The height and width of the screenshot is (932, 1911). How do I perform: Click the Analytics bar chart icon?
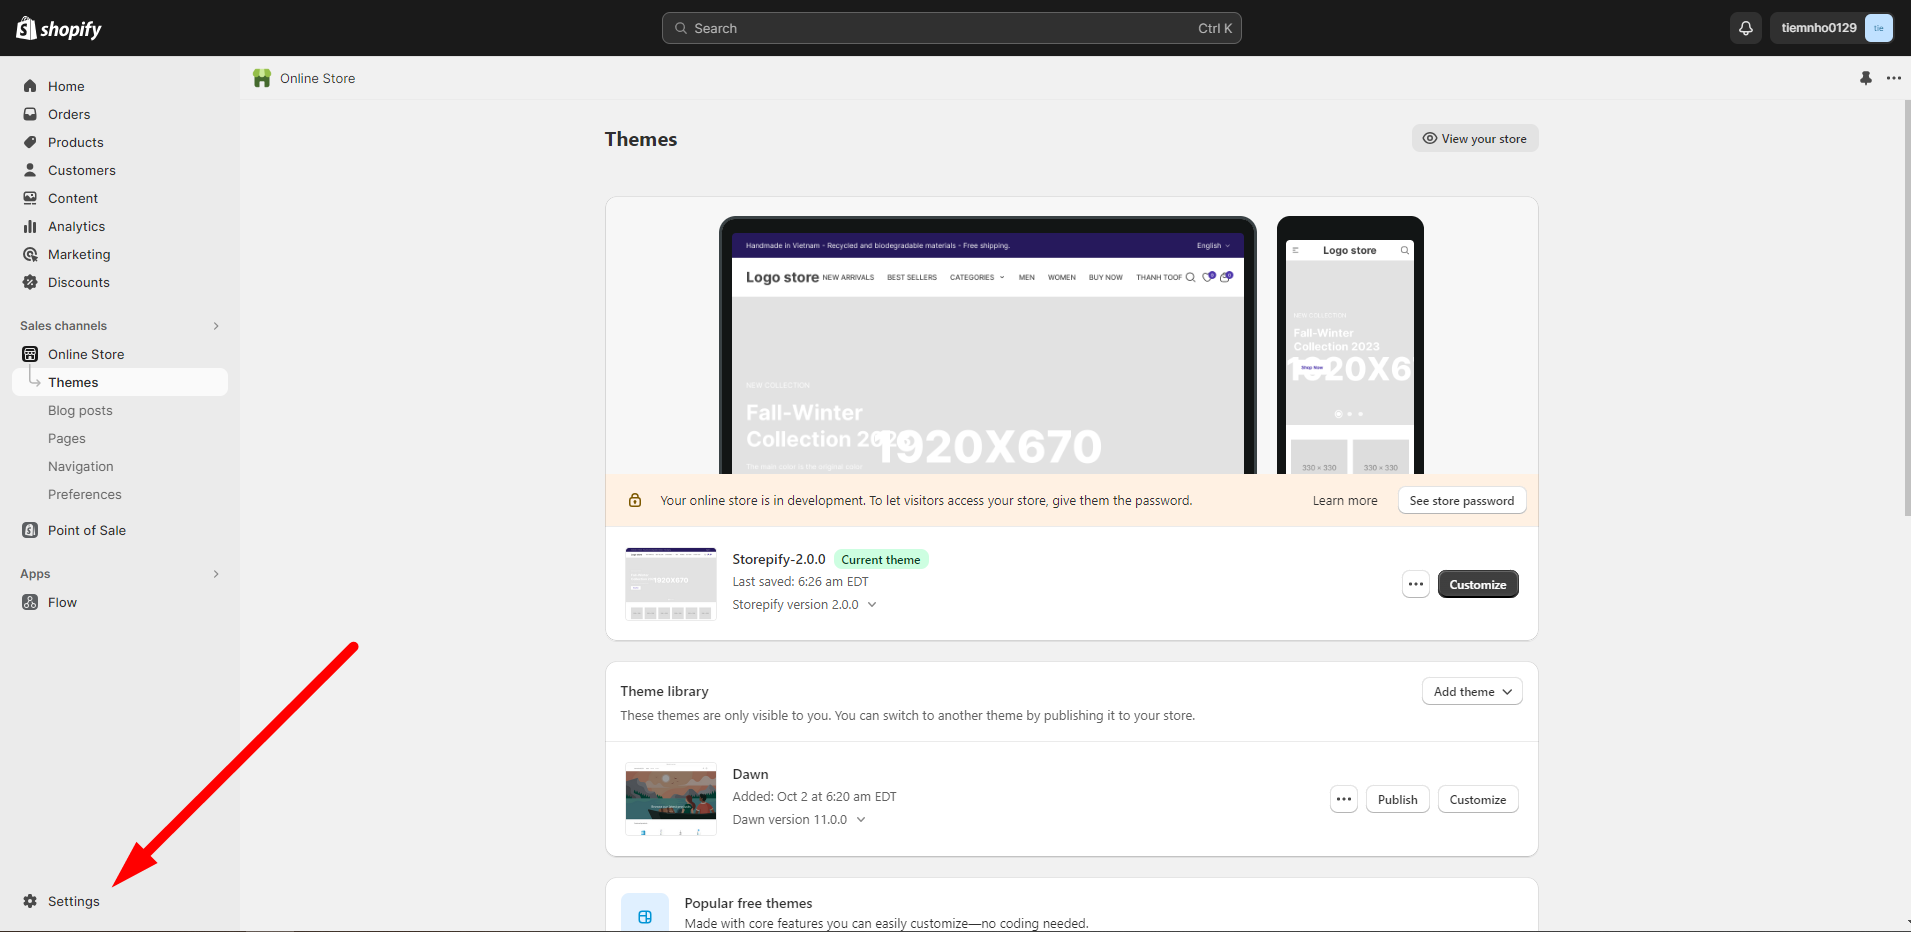(30, 226)
